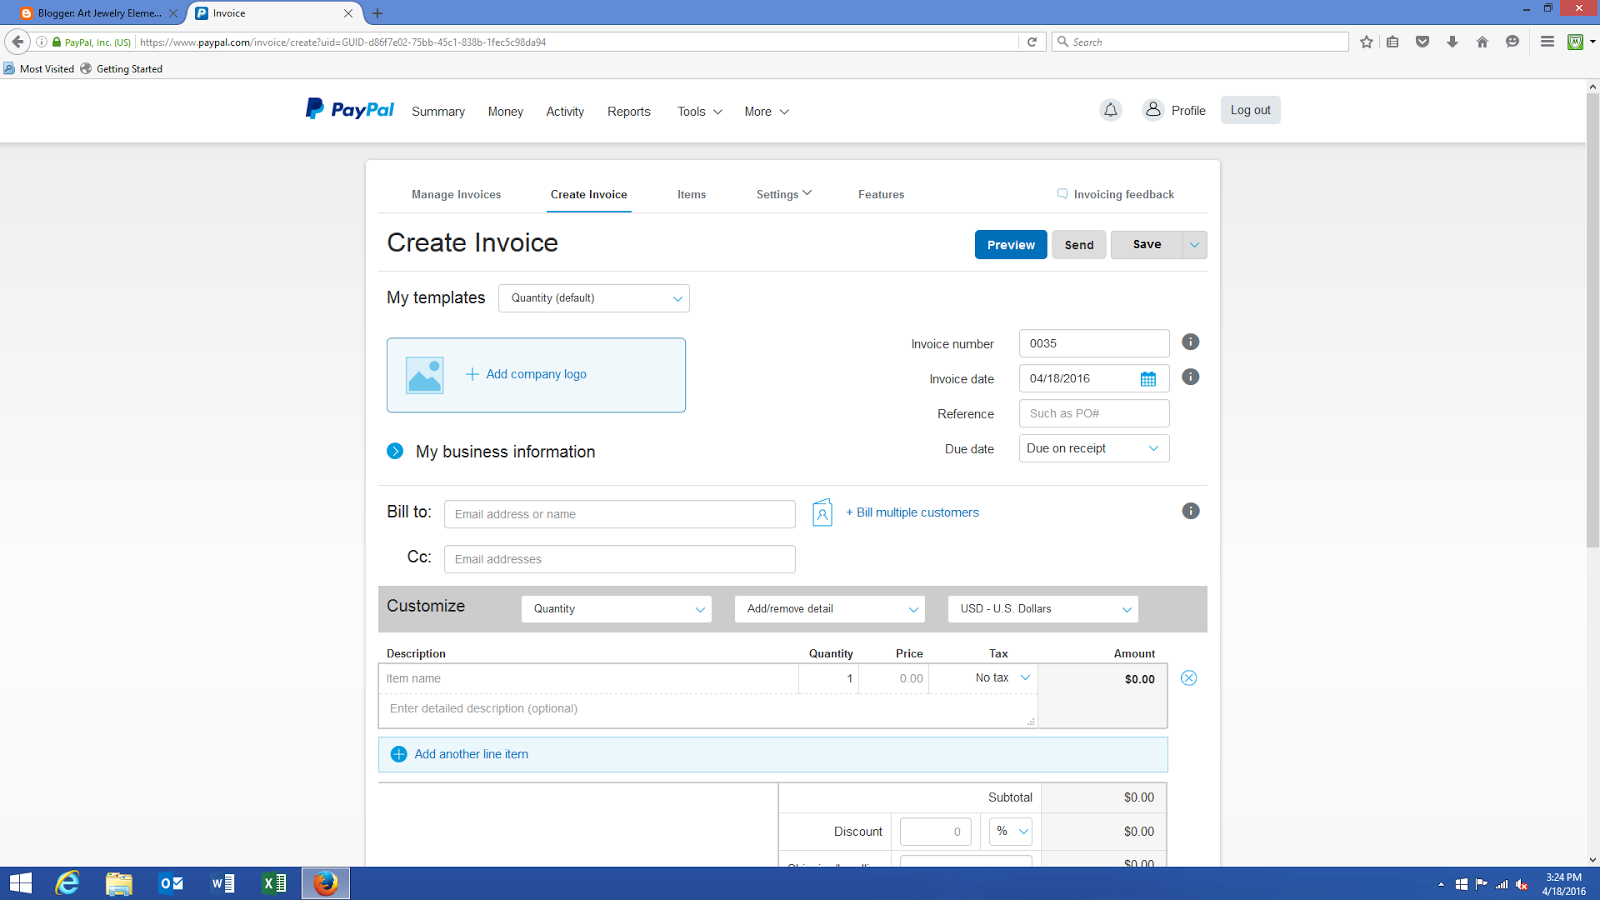Click the Reference input field
This screenshot has height=900, width=1600.
1094,413
